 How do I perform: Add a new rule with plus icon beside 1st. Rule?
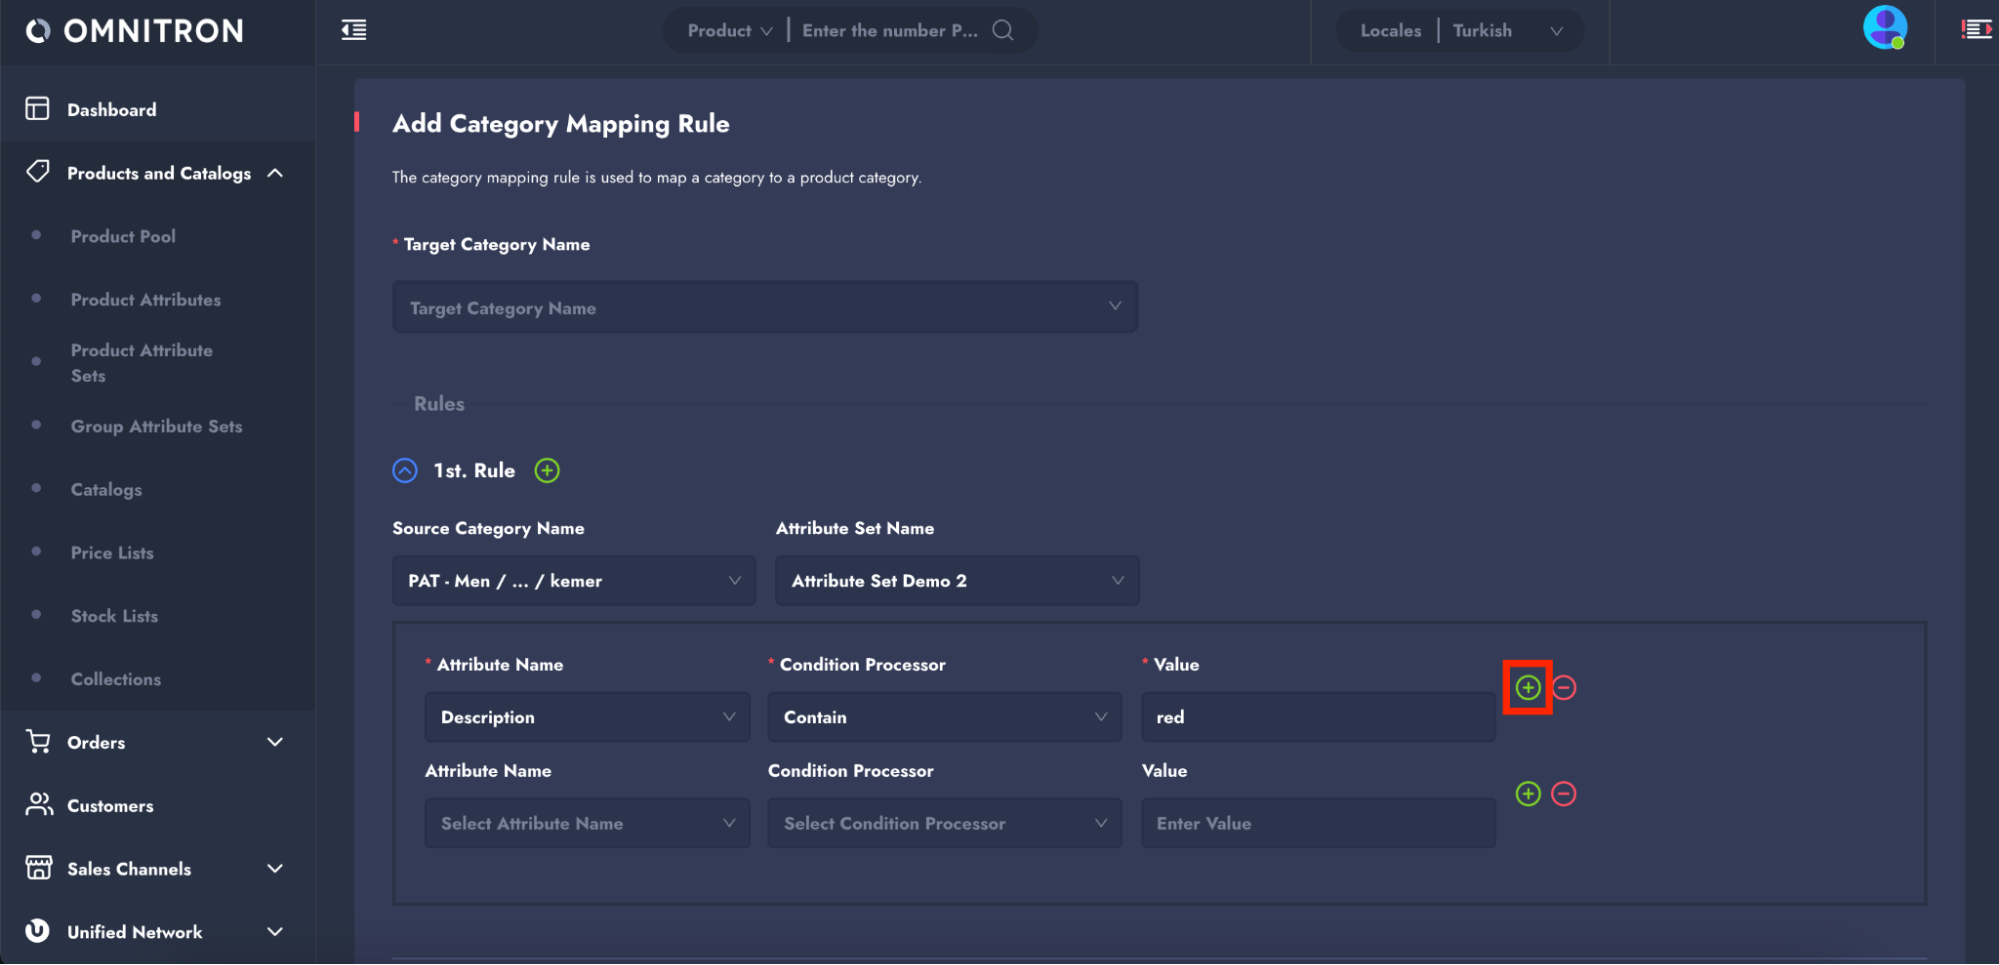pyautogui.click(x=547, y=470)
